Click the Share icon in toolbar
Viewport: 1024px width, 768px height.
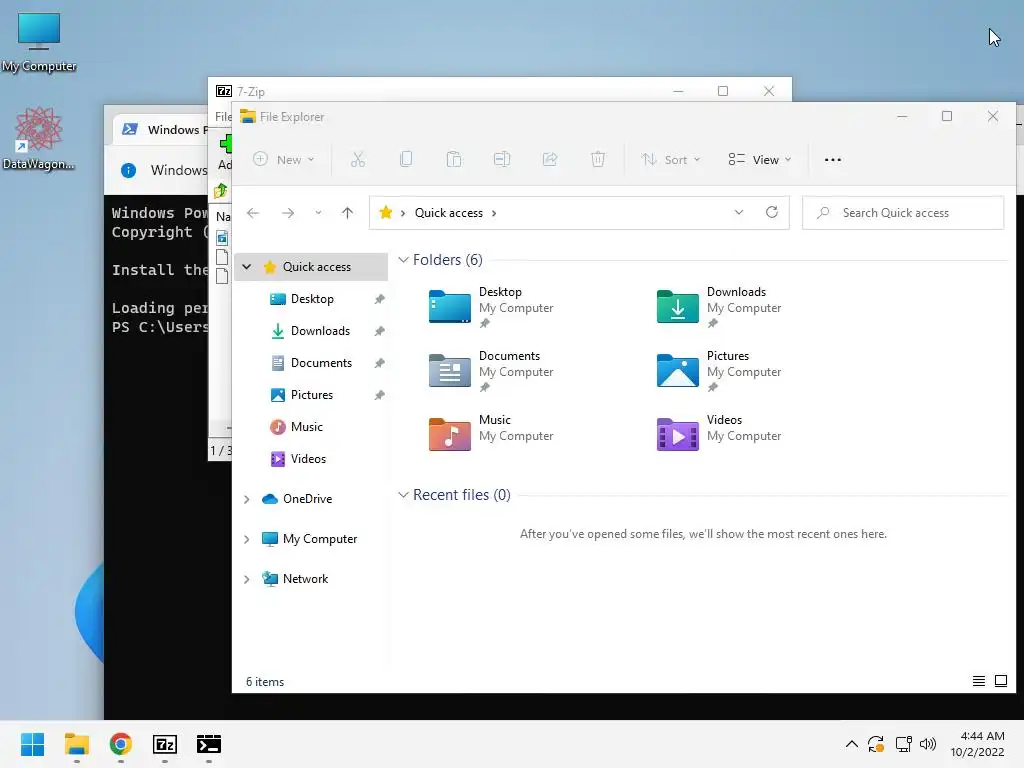[x=550, y=159]
